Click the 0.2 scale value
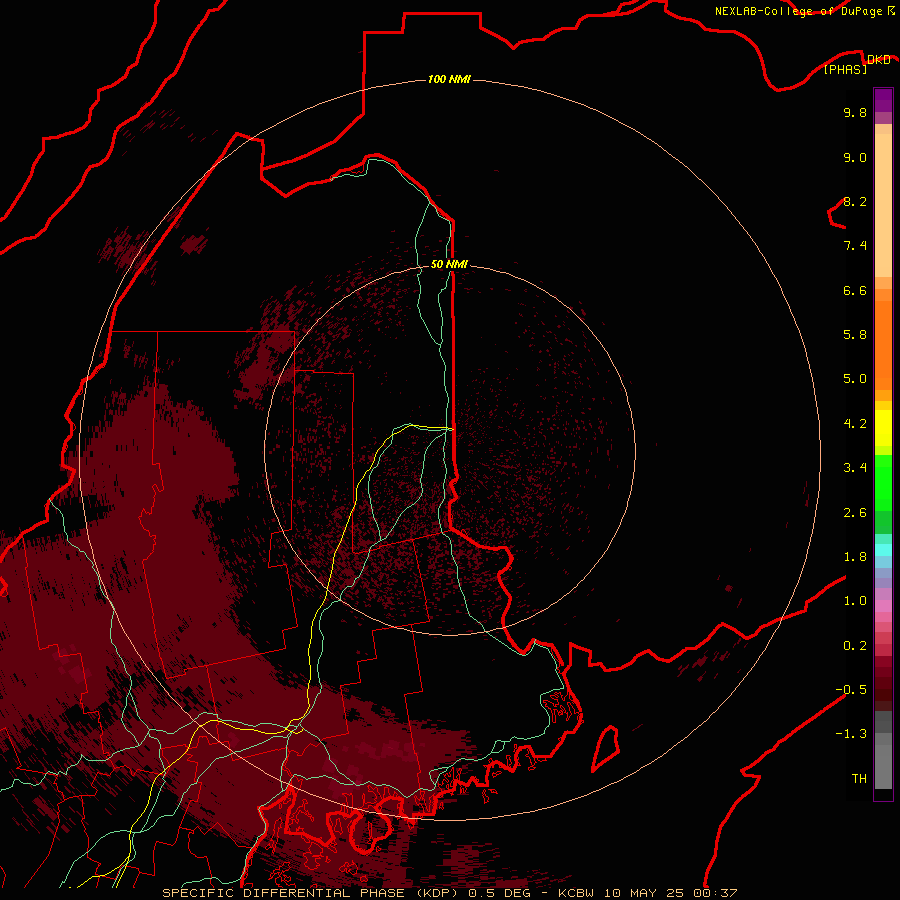900x900 pixels. 855,646
